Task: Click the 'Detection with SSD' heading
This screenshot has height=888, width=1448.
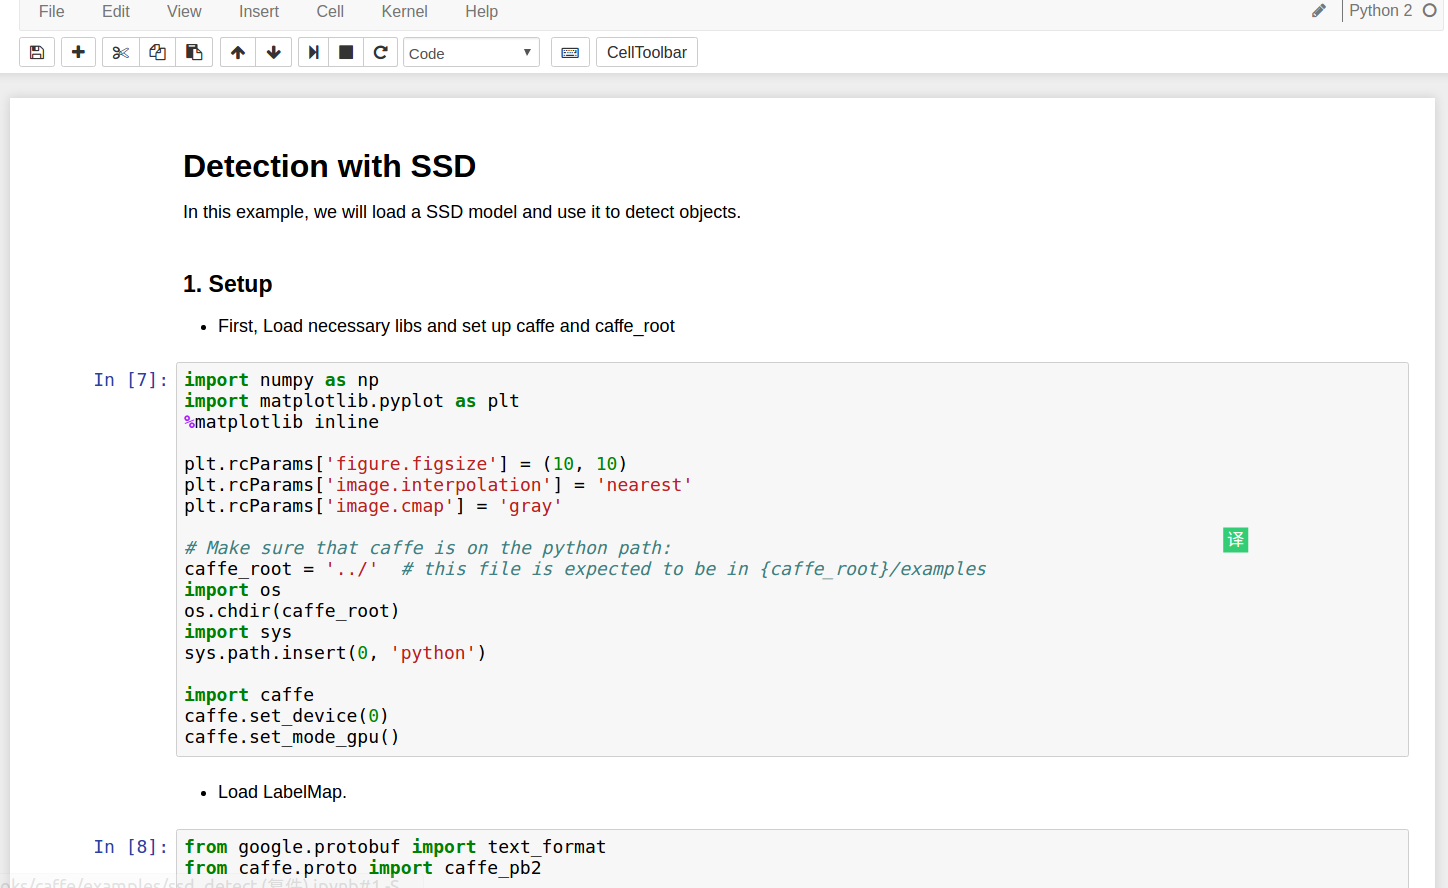Action: click(329, 166)
